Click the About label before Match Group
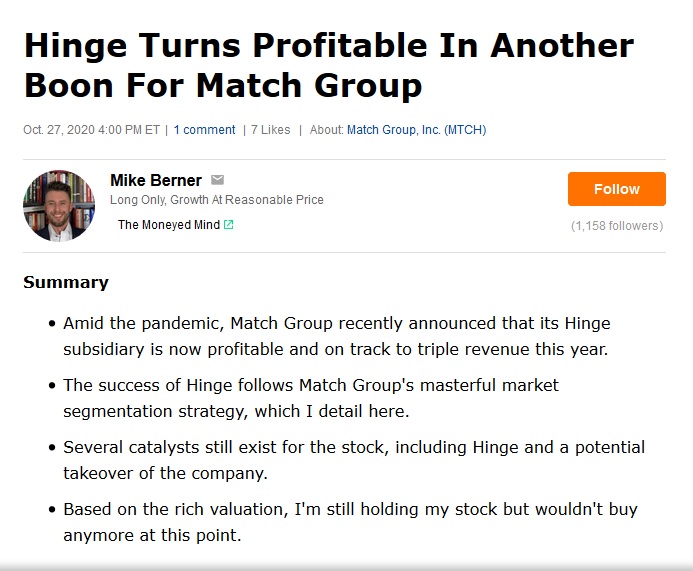This screenshot has height=571, width=693. click(326, 130)
